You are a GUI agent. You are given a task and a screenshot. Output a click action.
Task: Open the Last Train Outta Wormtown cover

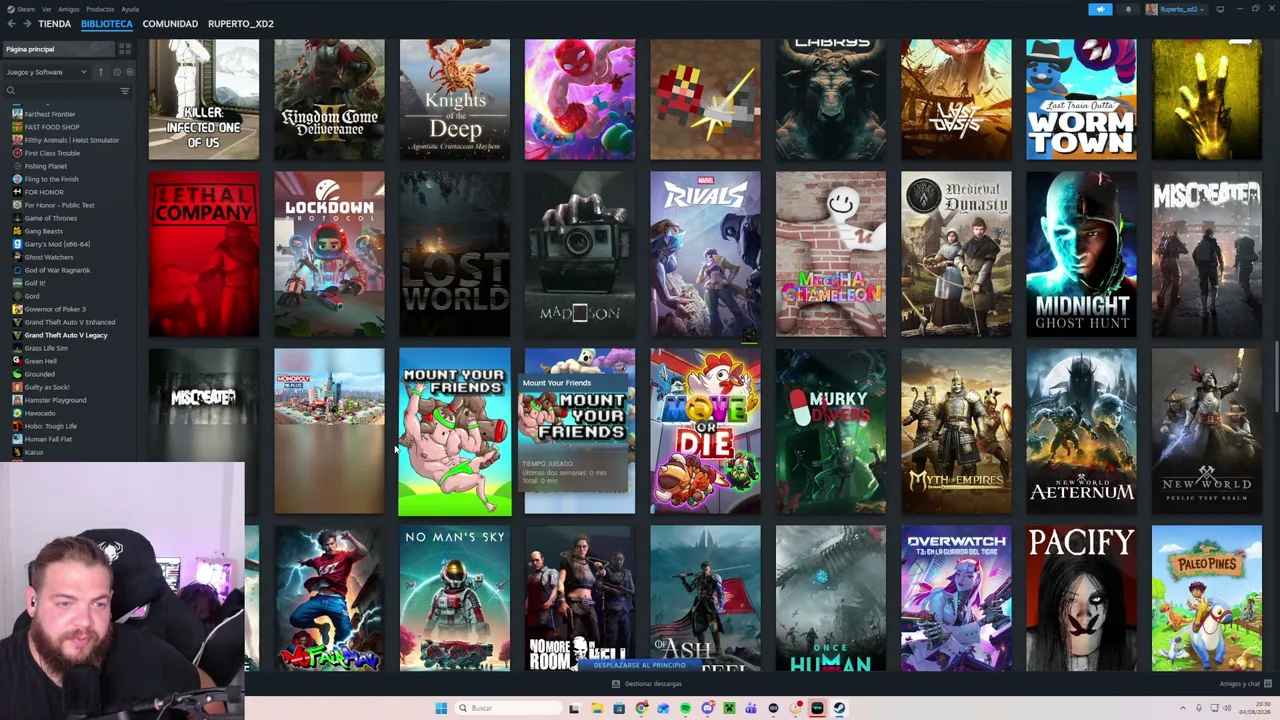pyautogui.click(x=1081, y=100)
